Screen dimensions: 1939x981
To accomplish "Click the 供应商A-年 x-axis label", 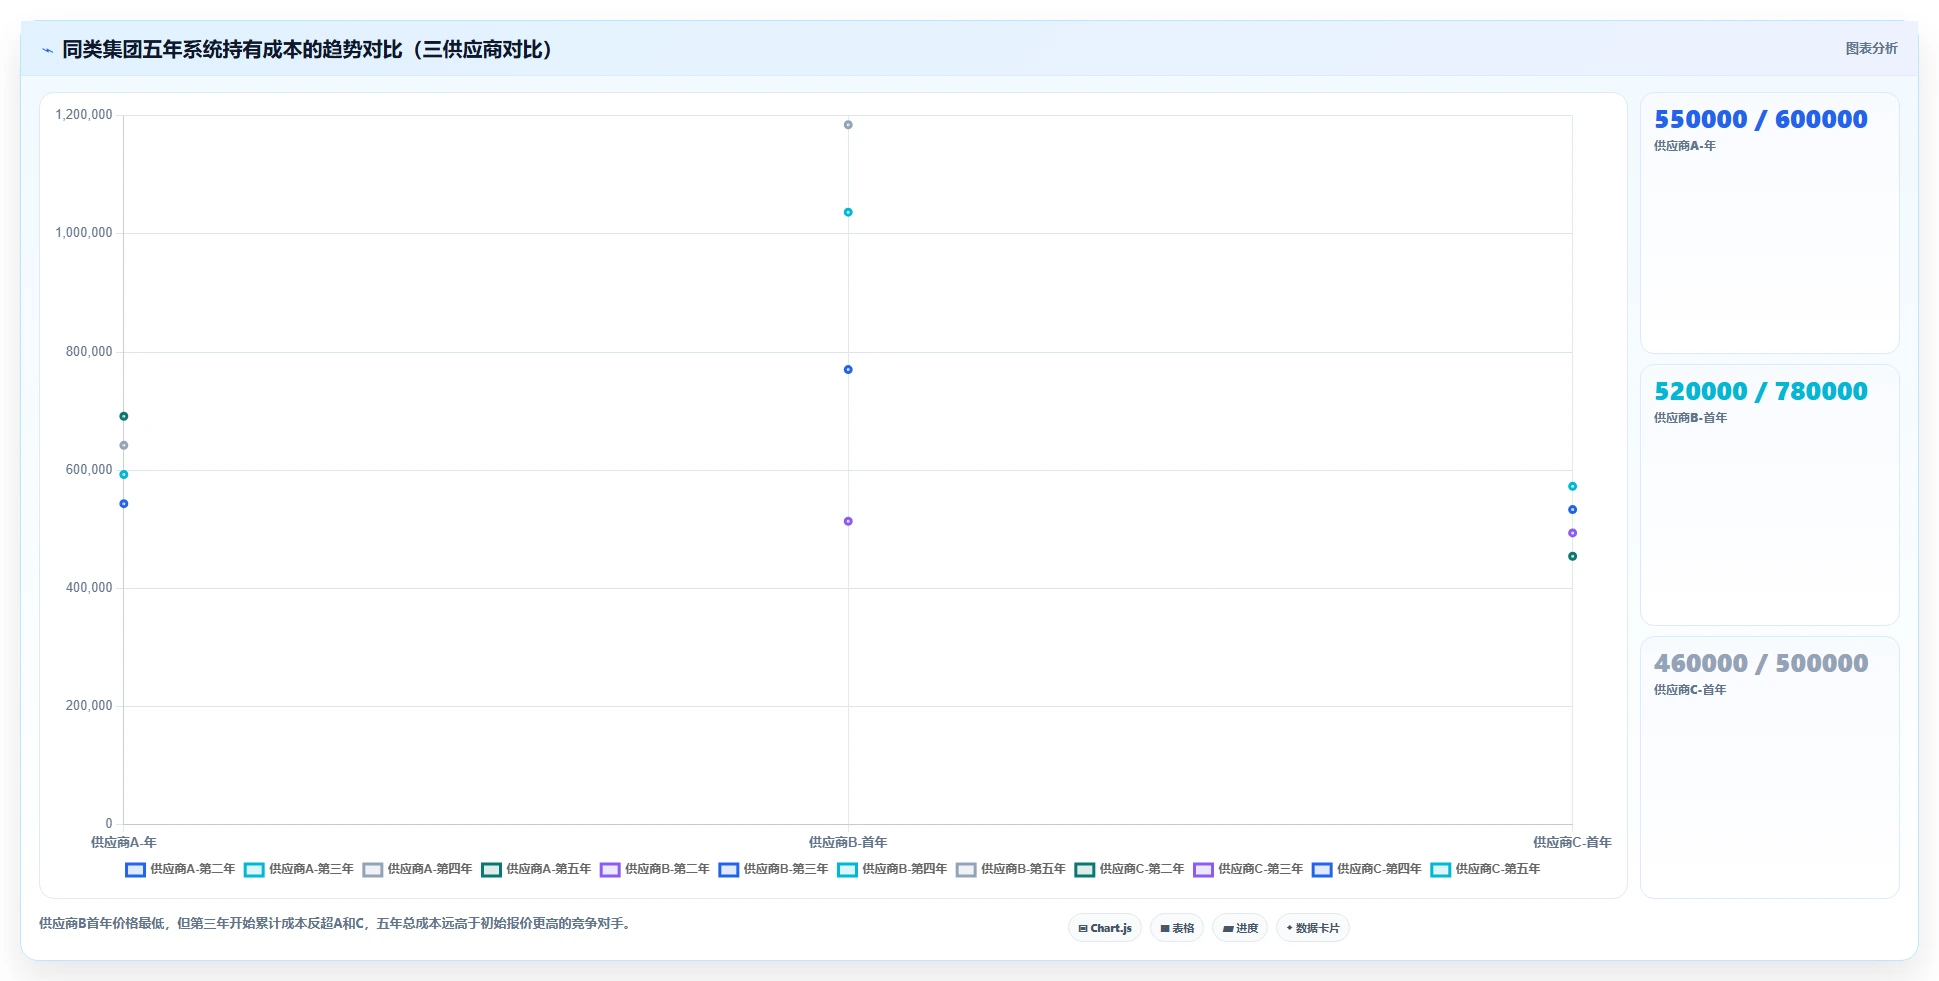I will point(124,842).
